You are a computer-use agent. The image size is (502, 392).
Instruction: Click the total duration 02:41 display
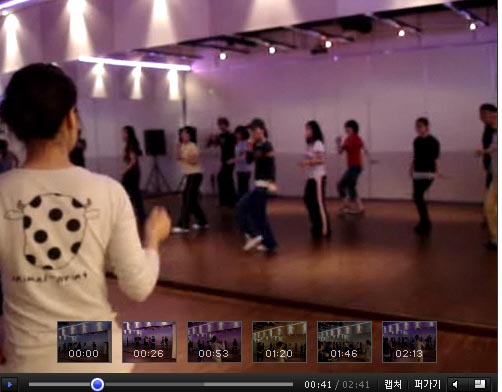tap(356, 385)
